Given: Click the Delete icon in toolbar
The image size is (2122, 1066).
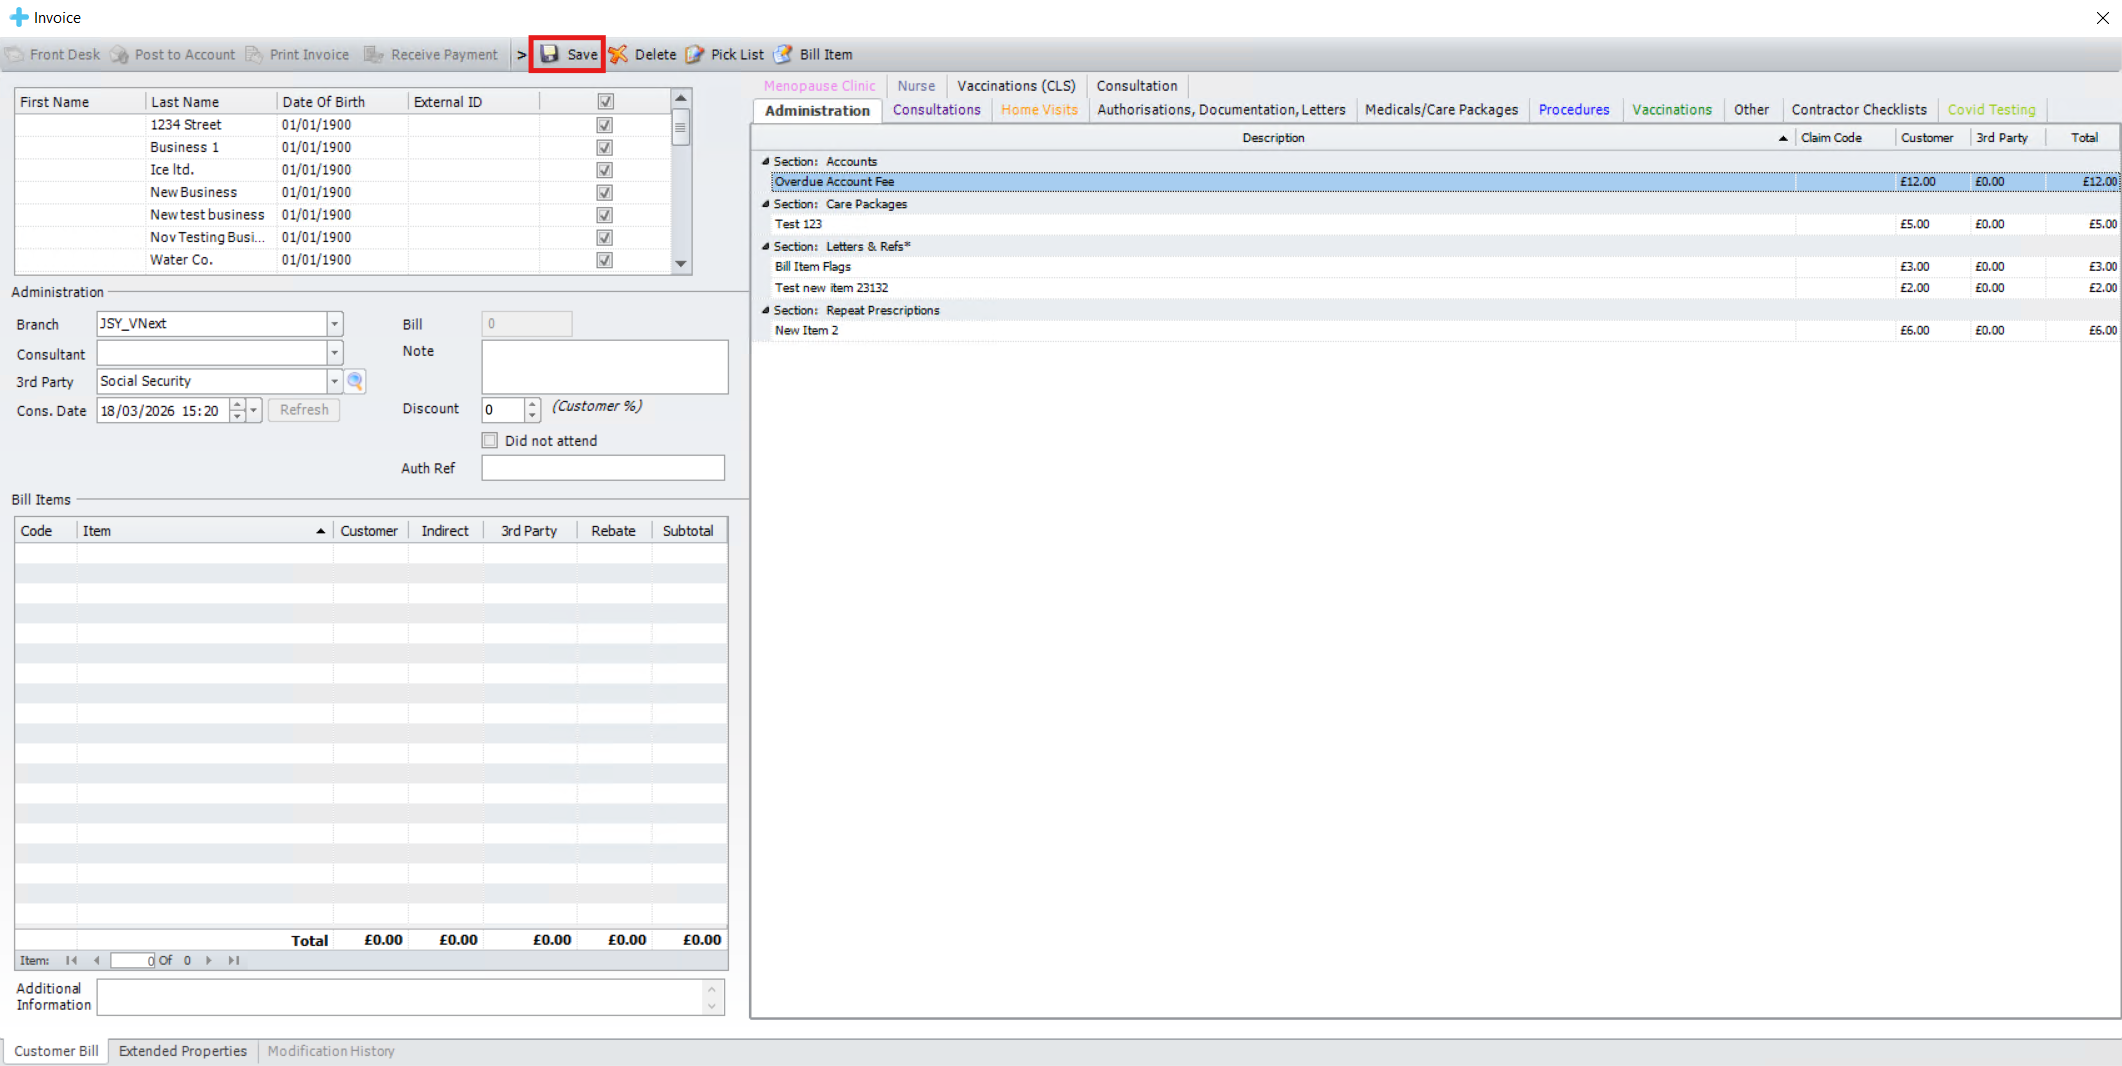Looking at the screenshot, I should (619, 54).
